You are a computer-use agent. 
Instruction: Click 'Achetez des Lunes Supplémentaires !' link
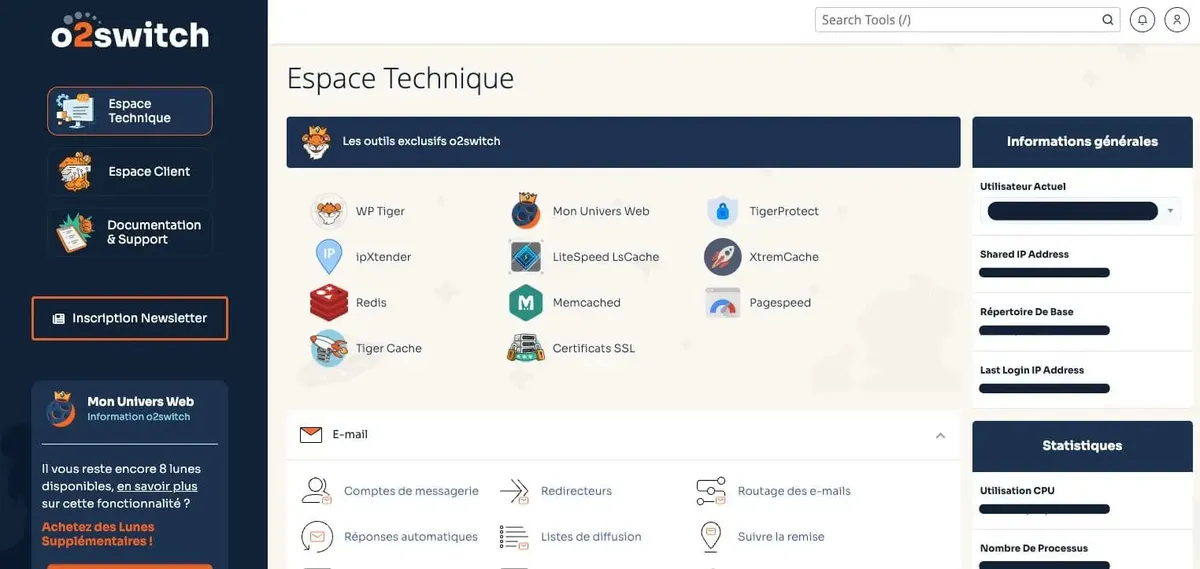tap(98, 534)
